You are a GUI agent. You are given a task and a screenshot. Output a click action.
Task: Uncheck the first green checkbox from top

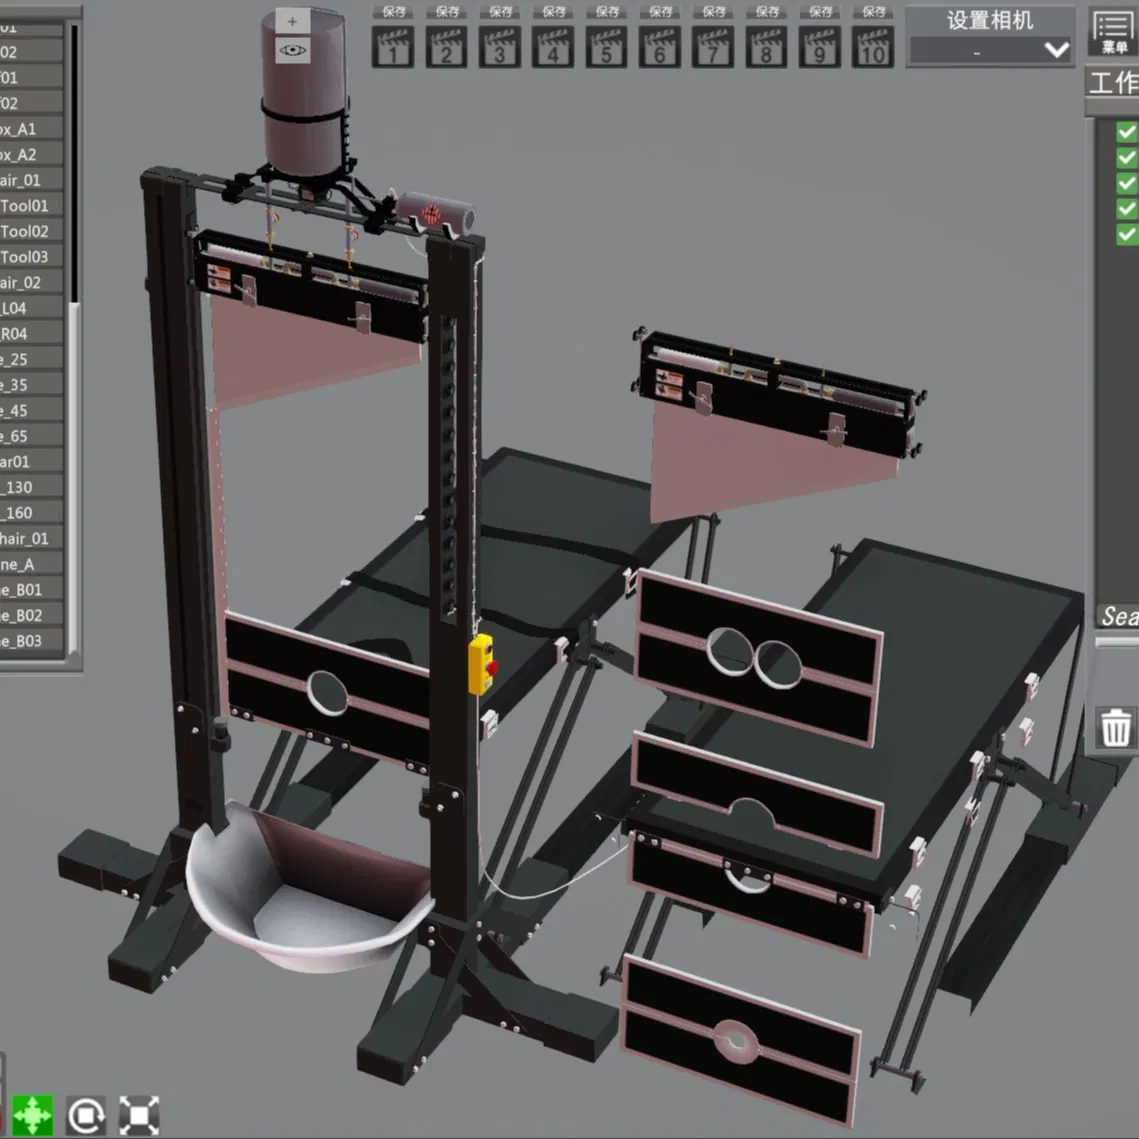[x=1127, y=131]
